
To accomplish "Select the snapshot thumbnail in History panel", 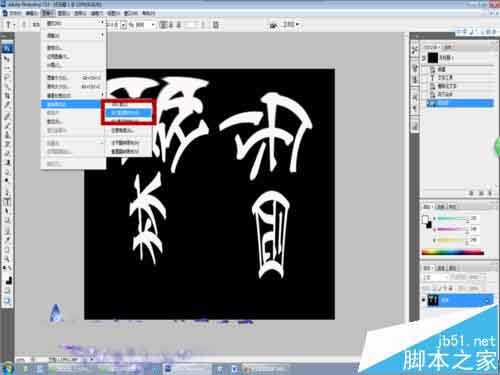I will pyautogui.click(x=433, y=58).
